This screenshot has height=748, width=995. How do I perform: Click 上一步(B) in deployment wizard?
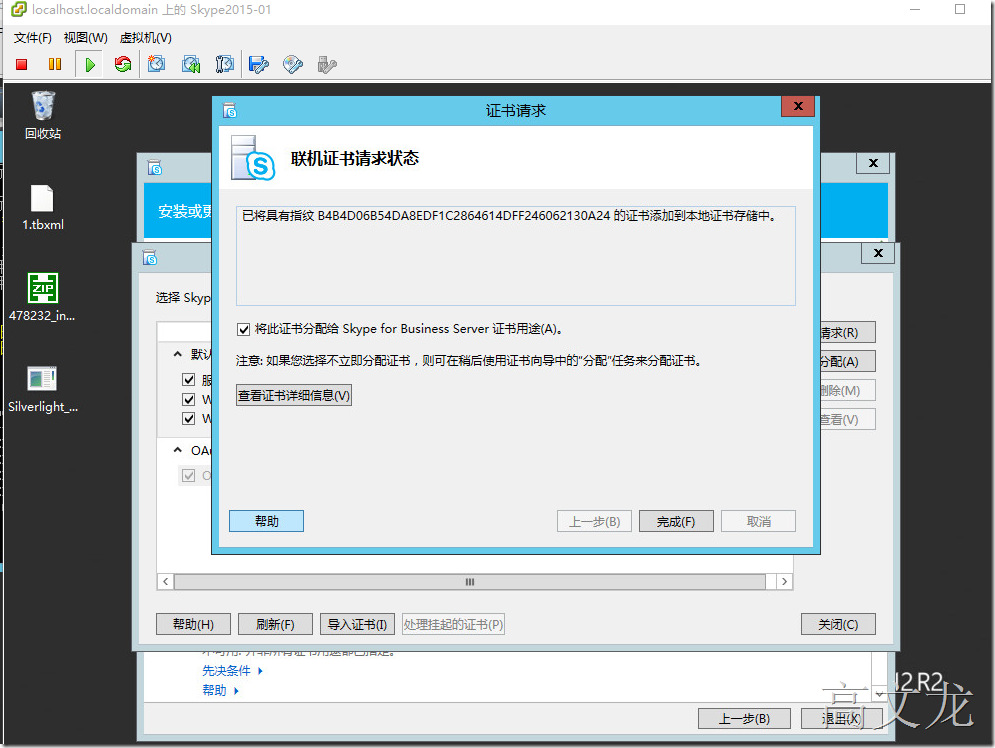(x=744, y=719)
